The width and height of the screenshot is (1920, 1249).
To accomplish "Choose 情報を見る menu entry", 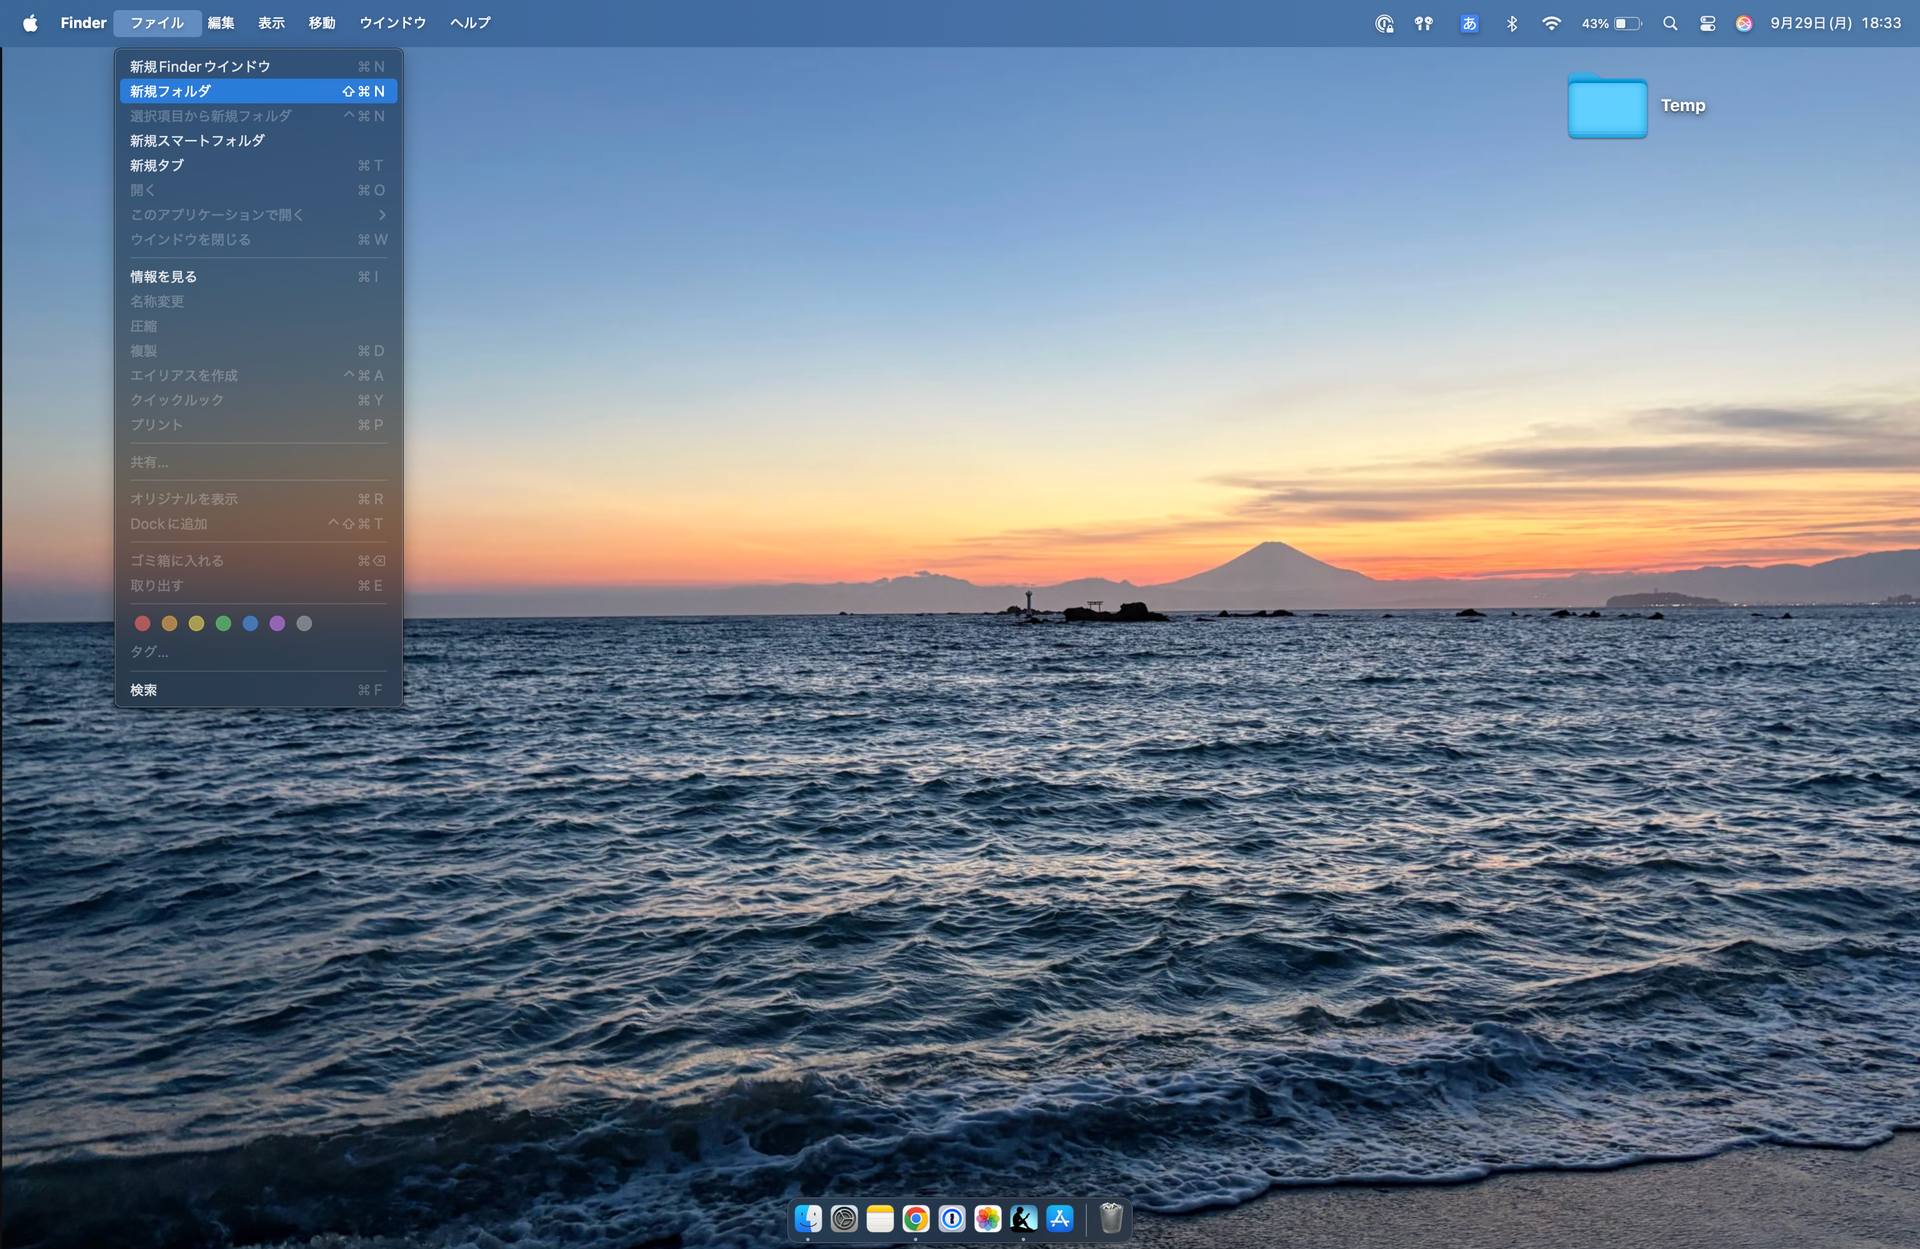I will [163, 277].
